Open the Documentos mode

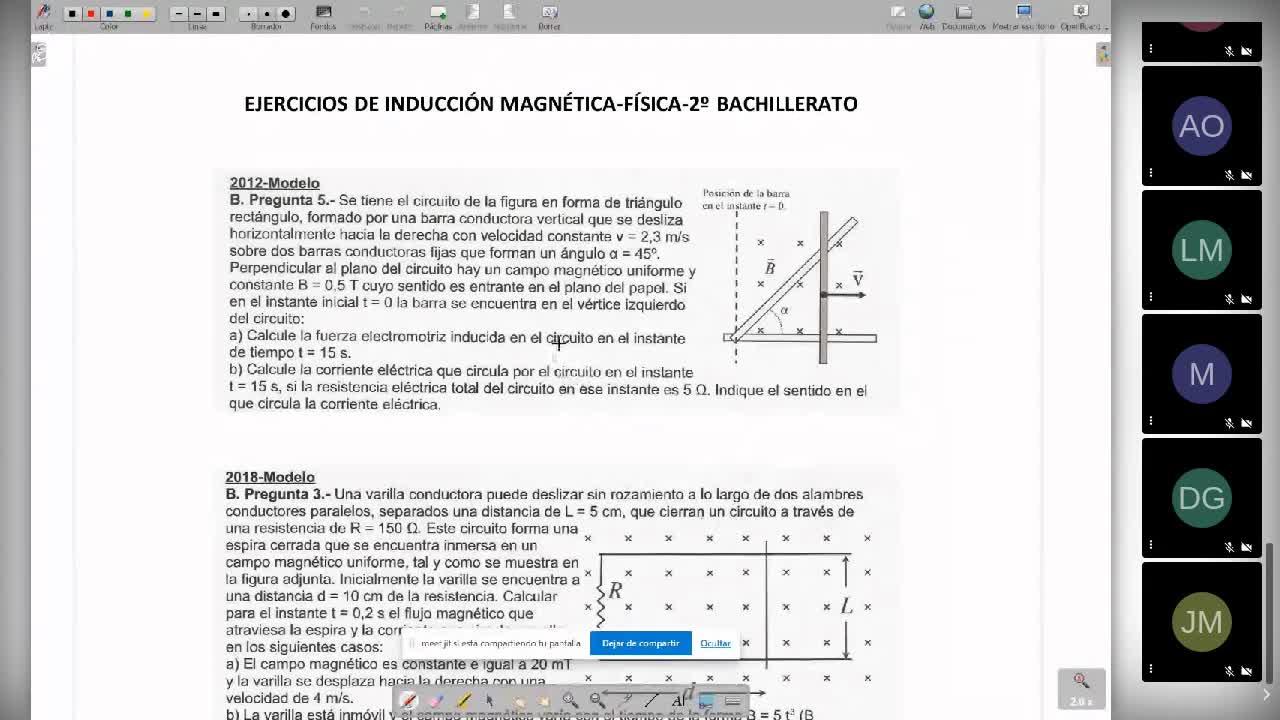964,16
